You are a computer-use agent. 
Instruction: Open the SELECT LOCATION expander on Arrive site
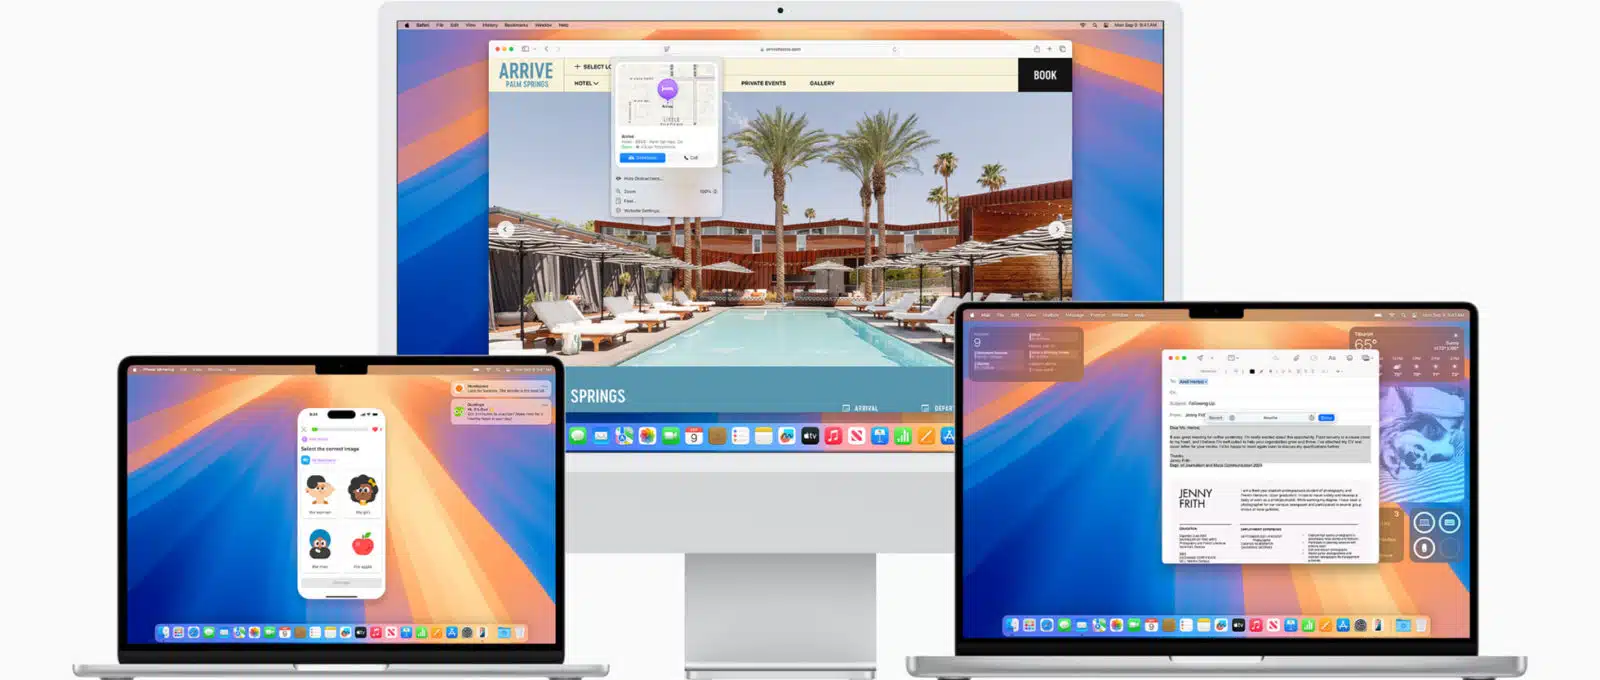point(592,67)
